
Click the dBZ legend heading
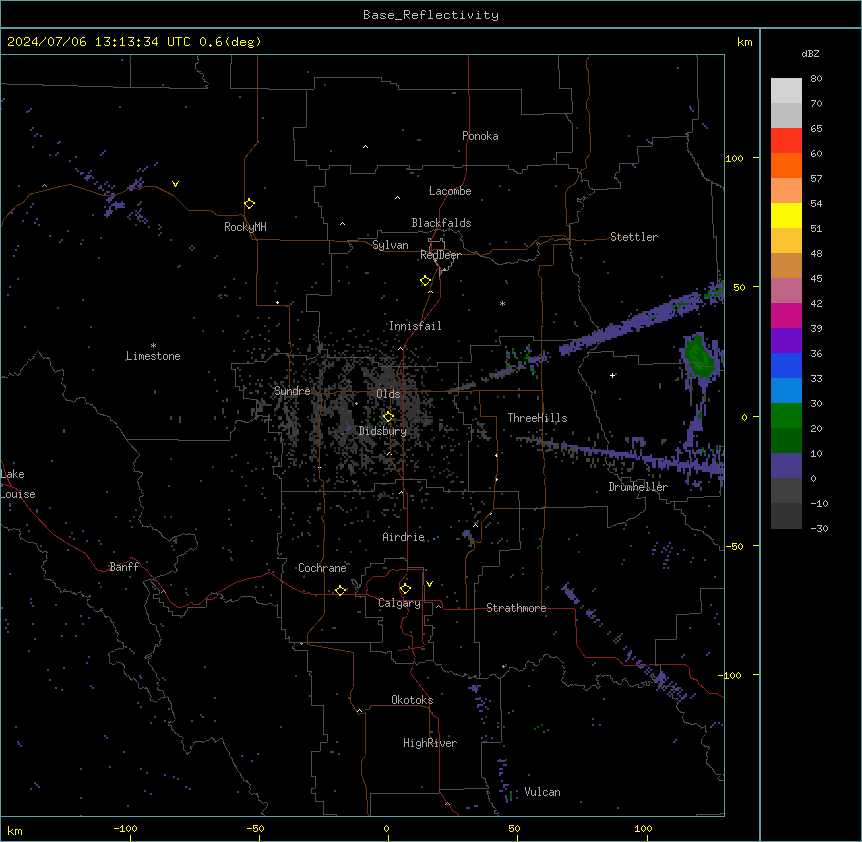click(x=810, y=53)
